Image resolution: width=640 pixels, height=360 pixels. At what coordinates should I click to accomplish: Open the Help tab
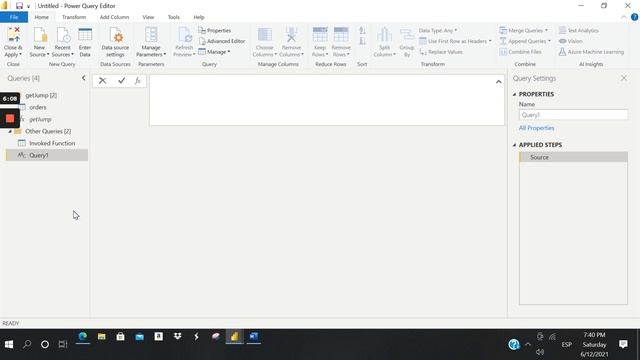199,17
